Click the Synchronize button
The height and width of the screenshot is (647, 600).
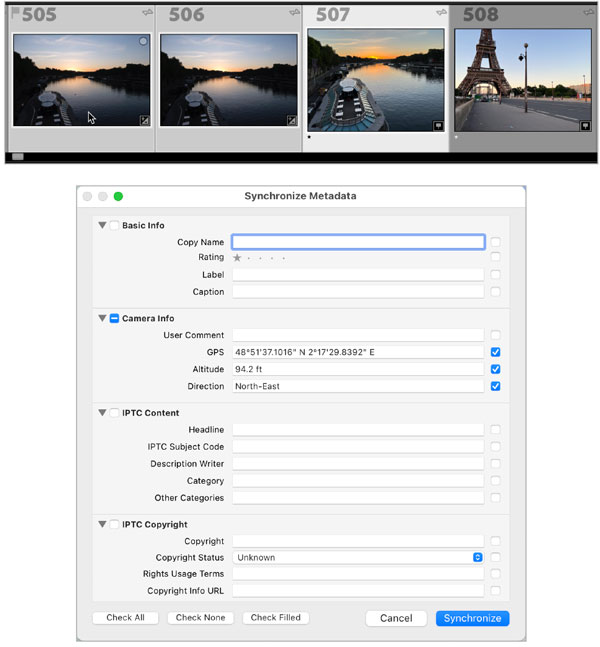pos(472,618)
